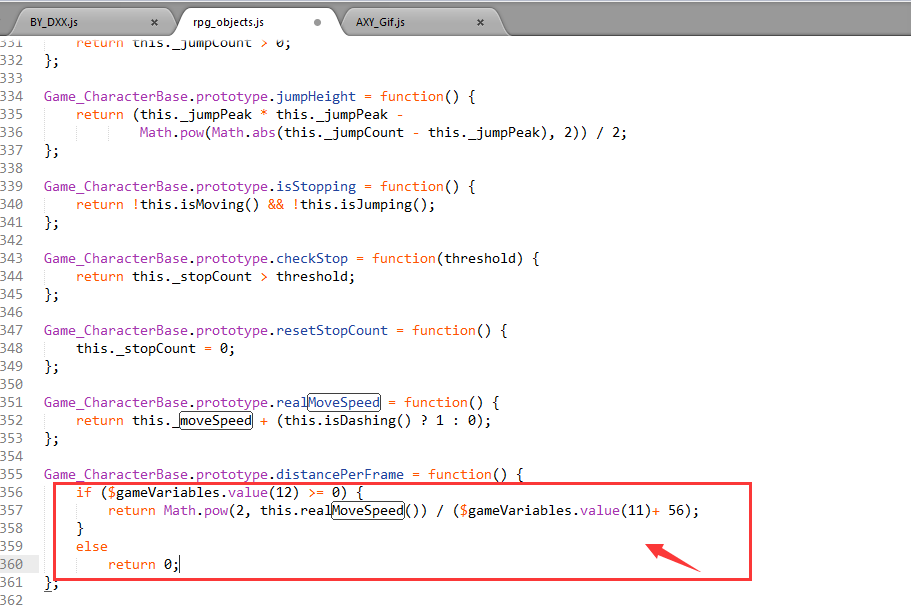The image size is (911, 609).
Task: Click line number 360 in the gutter
Action: 12,565
